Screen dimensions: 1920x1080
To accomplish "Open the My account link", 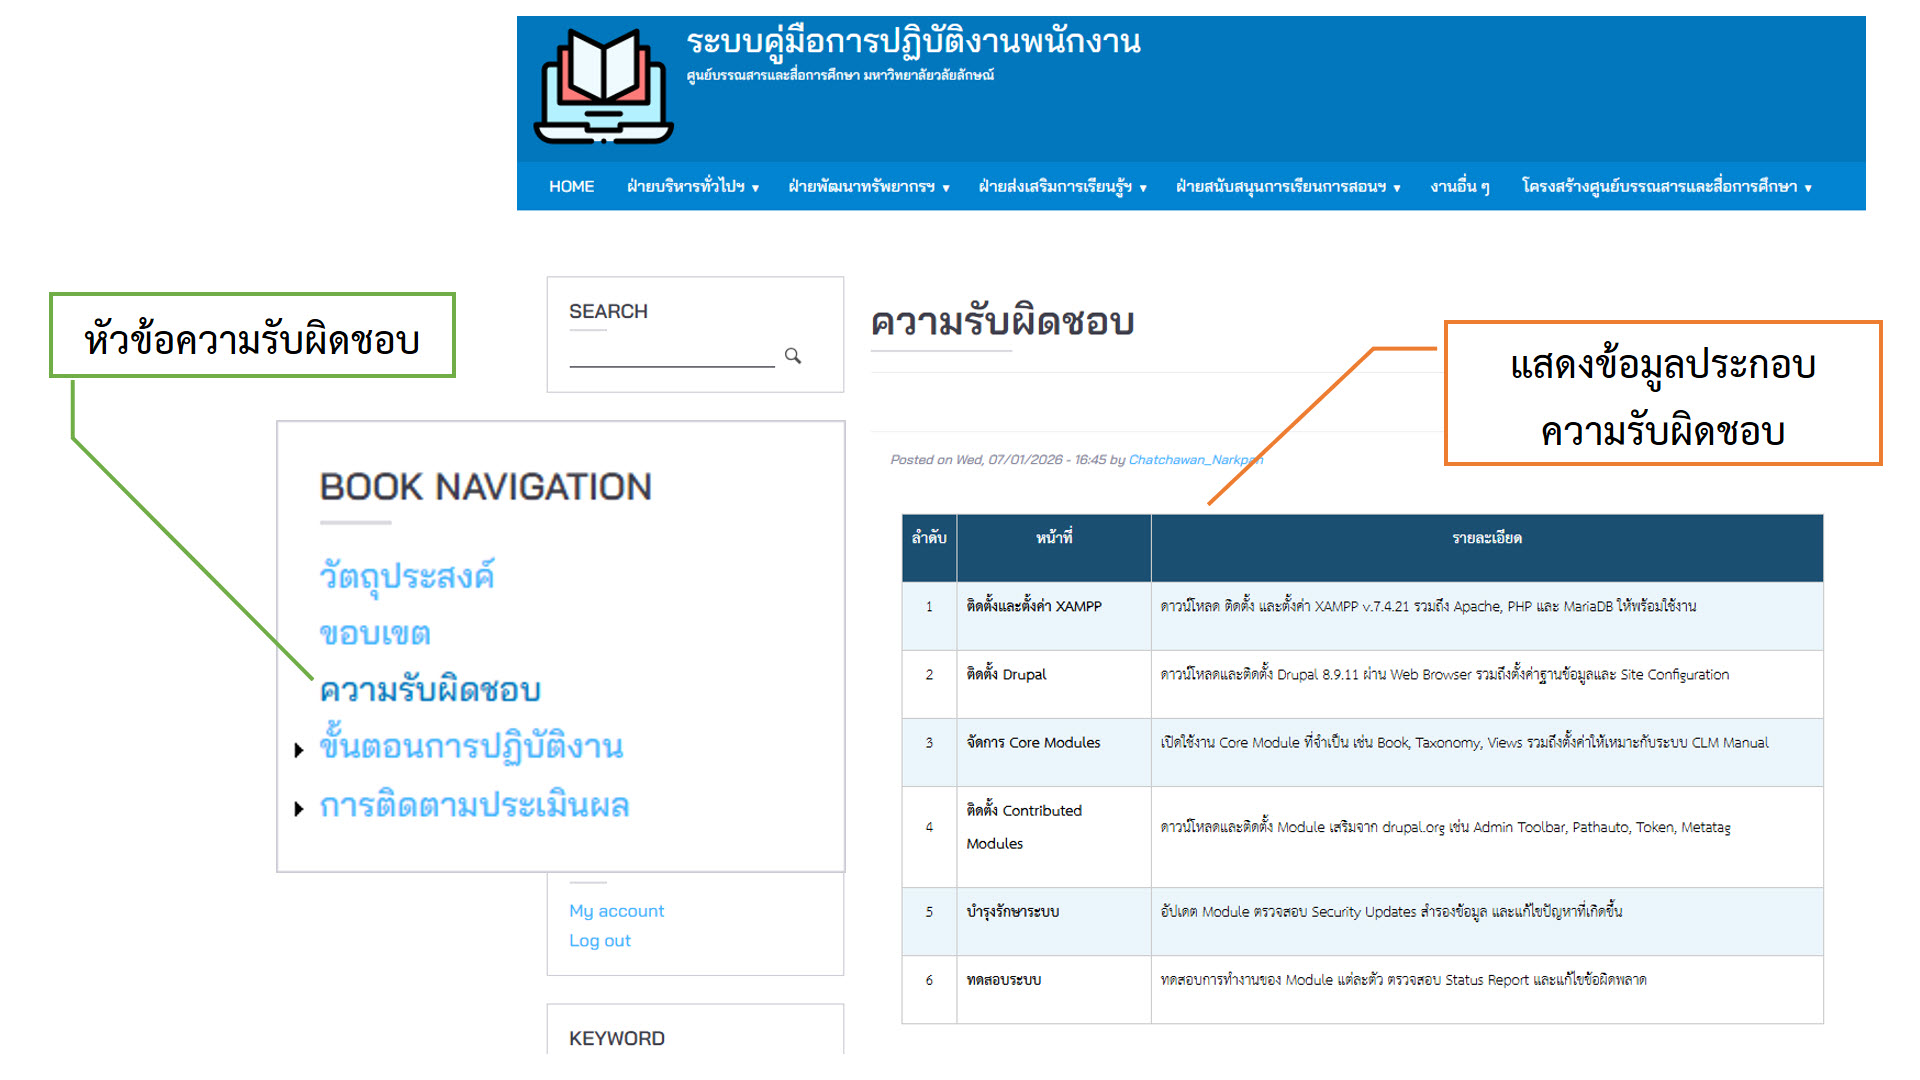I will [616, 911].
